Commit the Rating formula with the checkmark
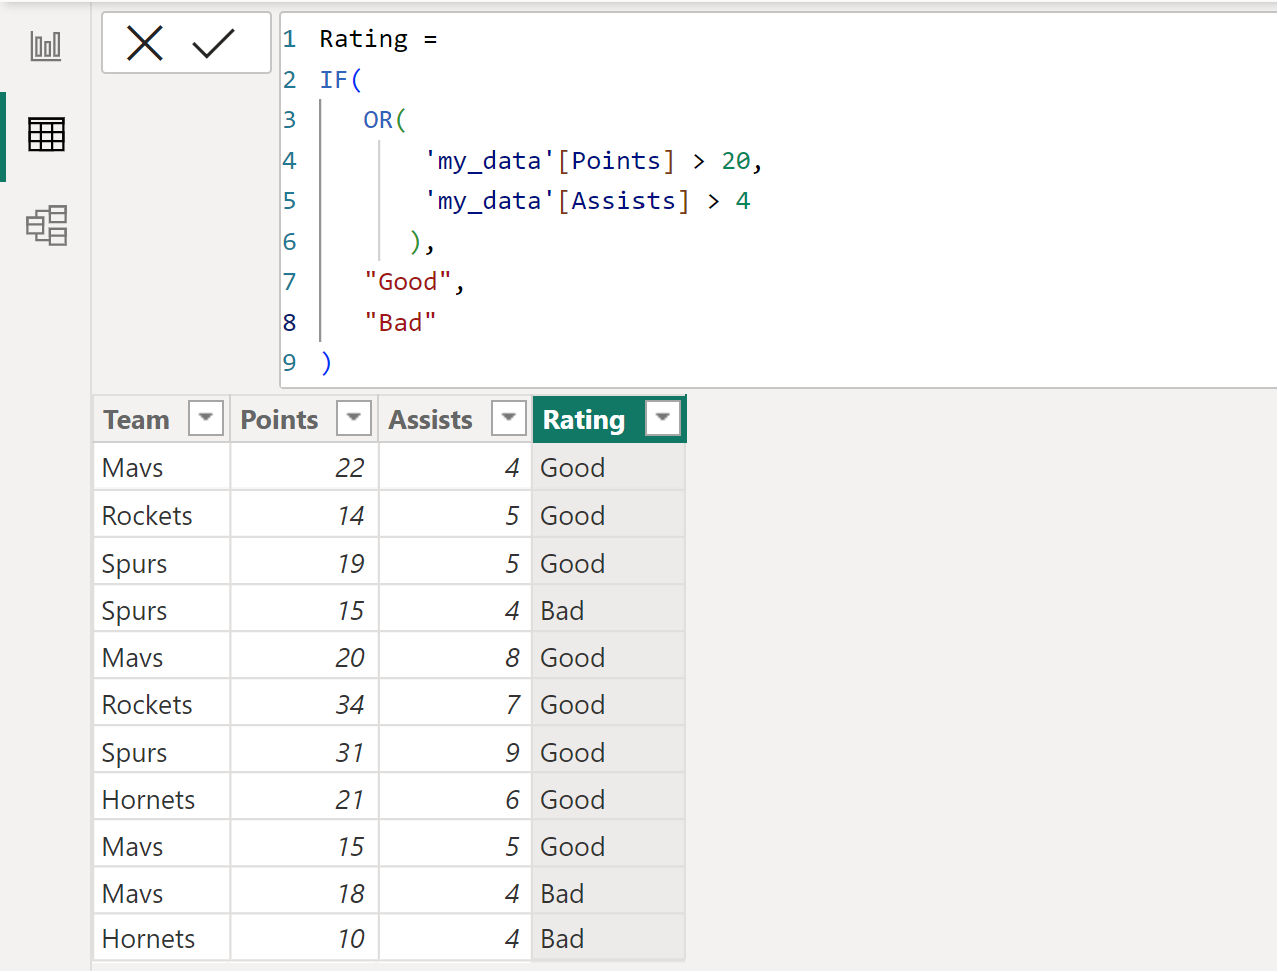Screen dimensions: 1278x972 pyautogui.click(x=213, y=43)
